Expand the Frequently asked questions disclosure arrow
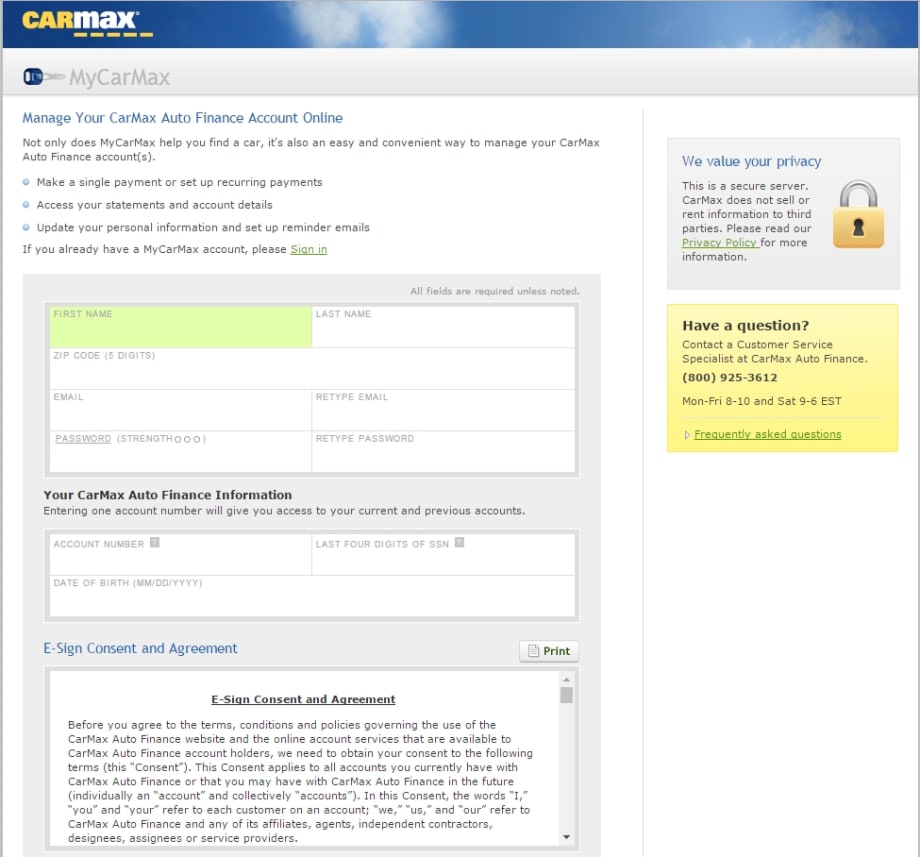920x857 pixels. pos(687,434)
